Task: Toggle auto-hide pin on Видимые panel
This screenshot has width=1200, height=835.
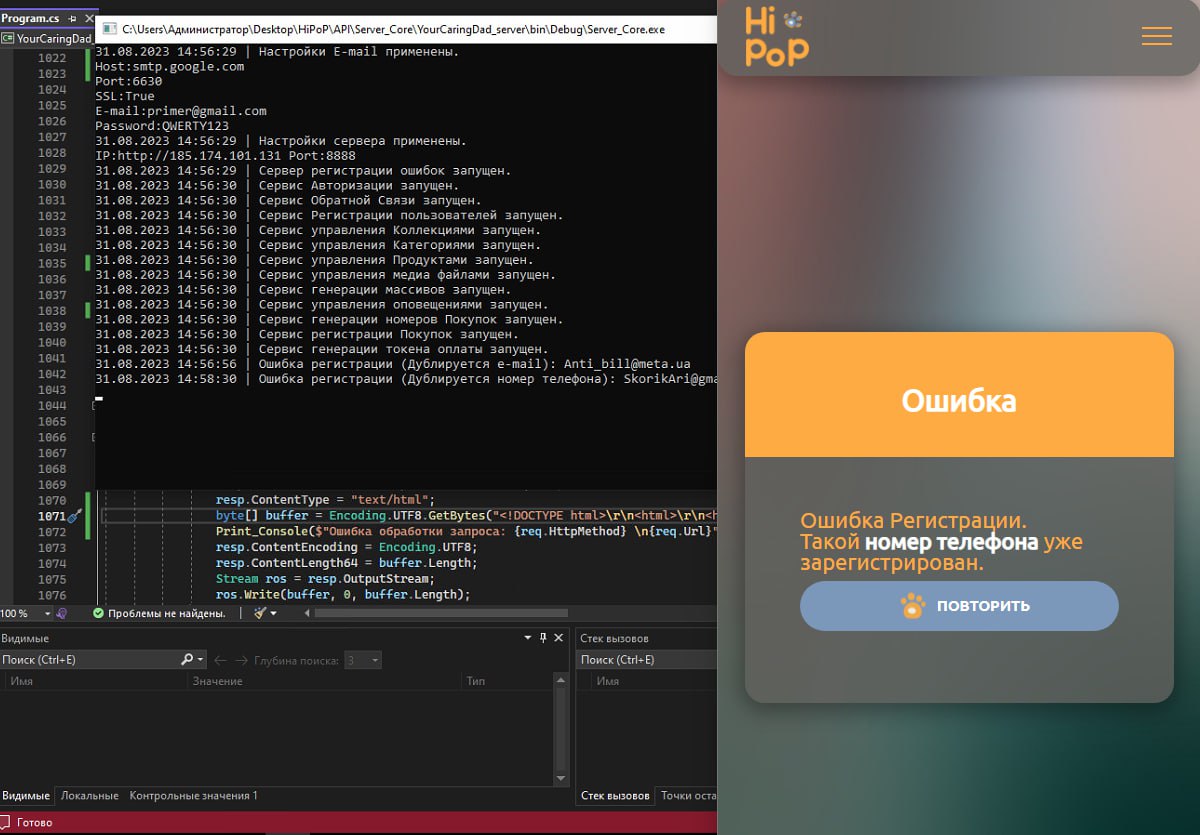Action: coord(543,638)
